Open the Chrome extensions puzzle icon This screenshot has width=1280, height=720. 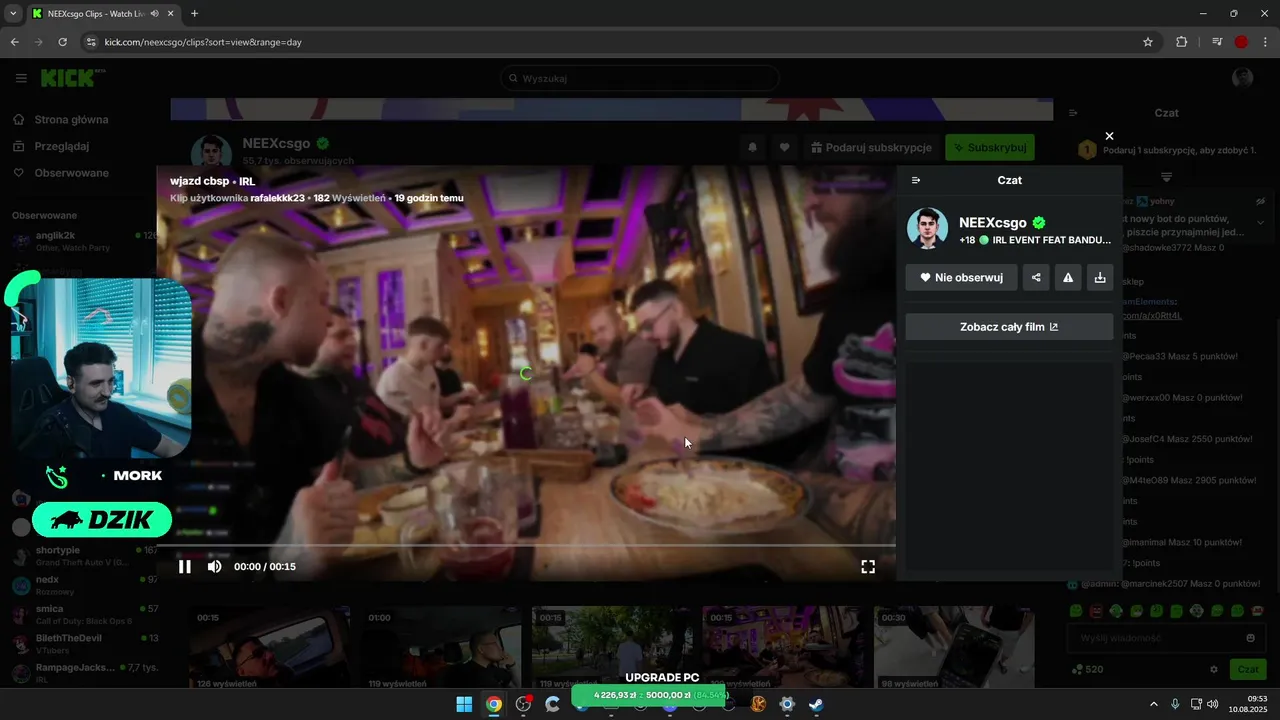click(x=1182, y=42)
